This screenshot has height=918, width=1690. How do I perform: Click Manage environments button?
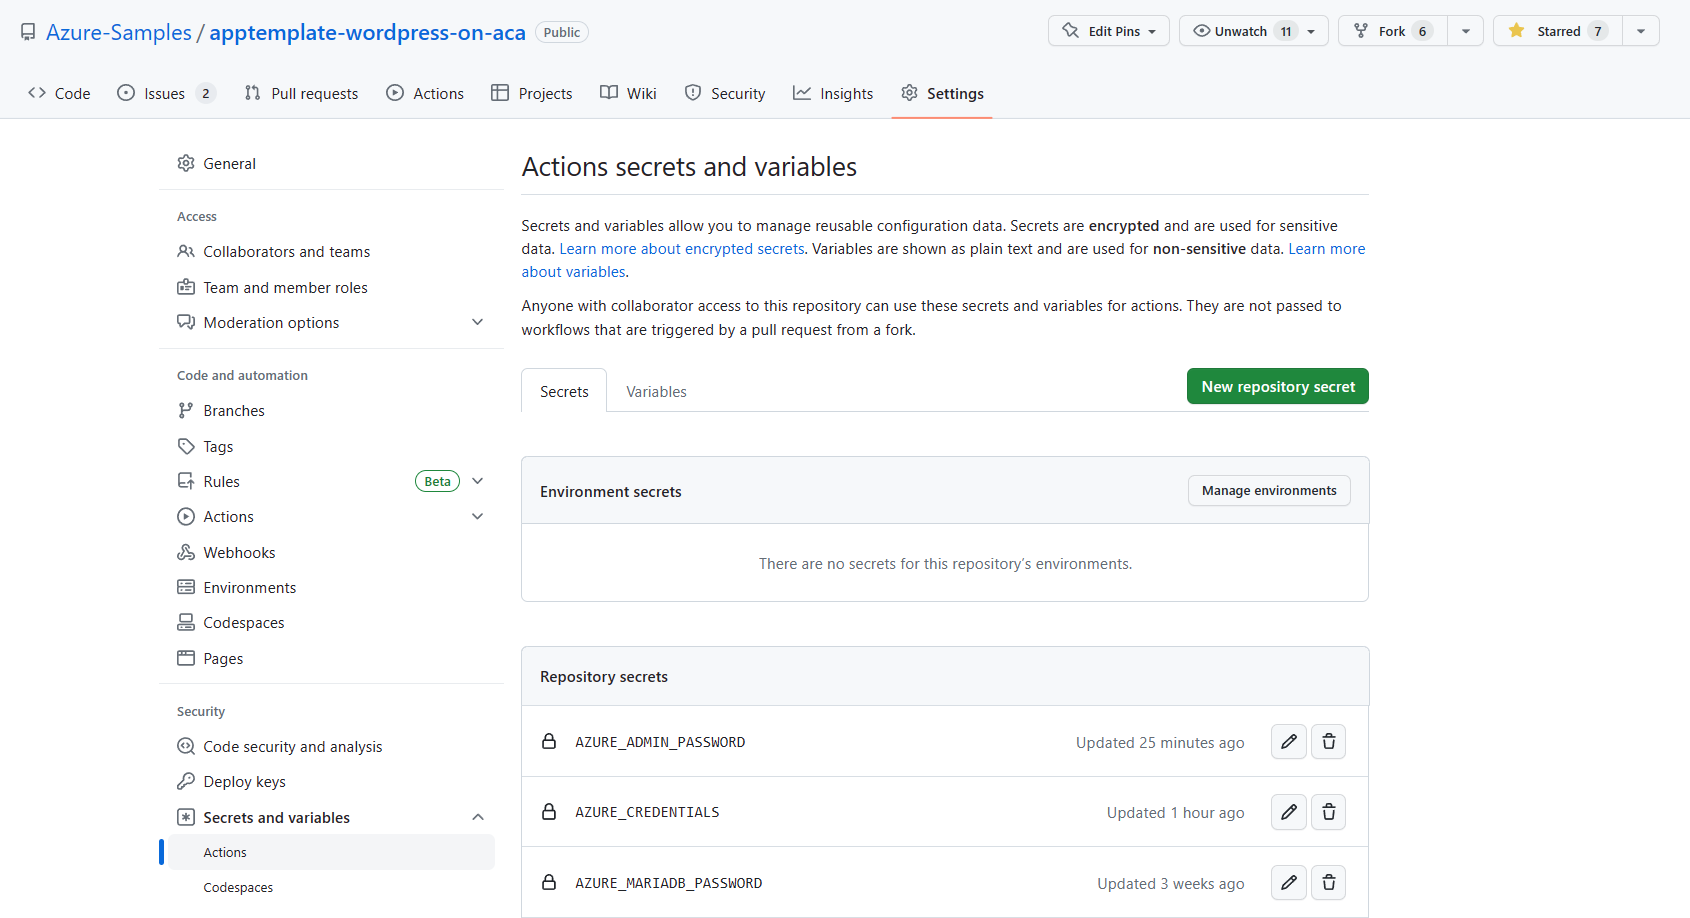[1268, 491]
